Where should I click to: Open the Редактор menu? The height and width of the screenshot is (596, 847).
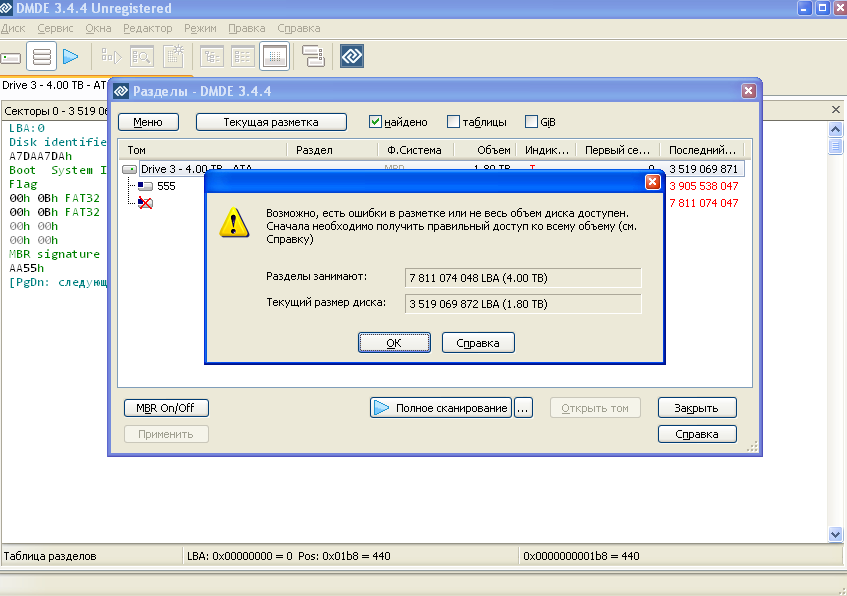pos(148,28)
